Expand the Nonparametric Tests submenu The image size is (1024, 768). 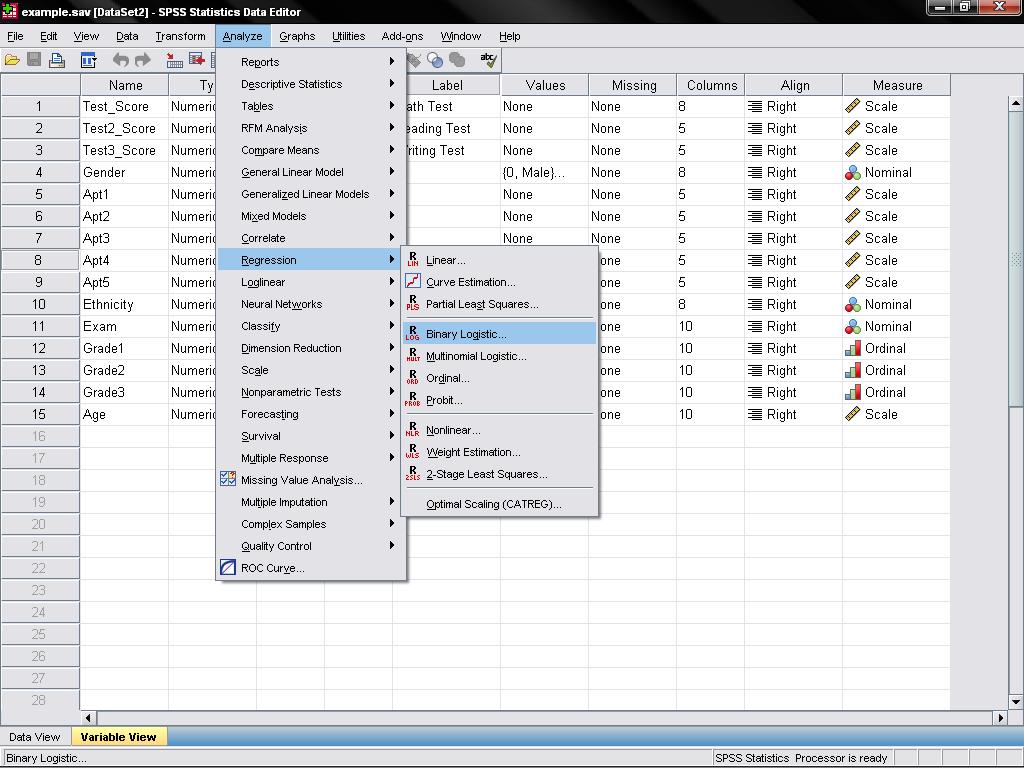point(290,392)
